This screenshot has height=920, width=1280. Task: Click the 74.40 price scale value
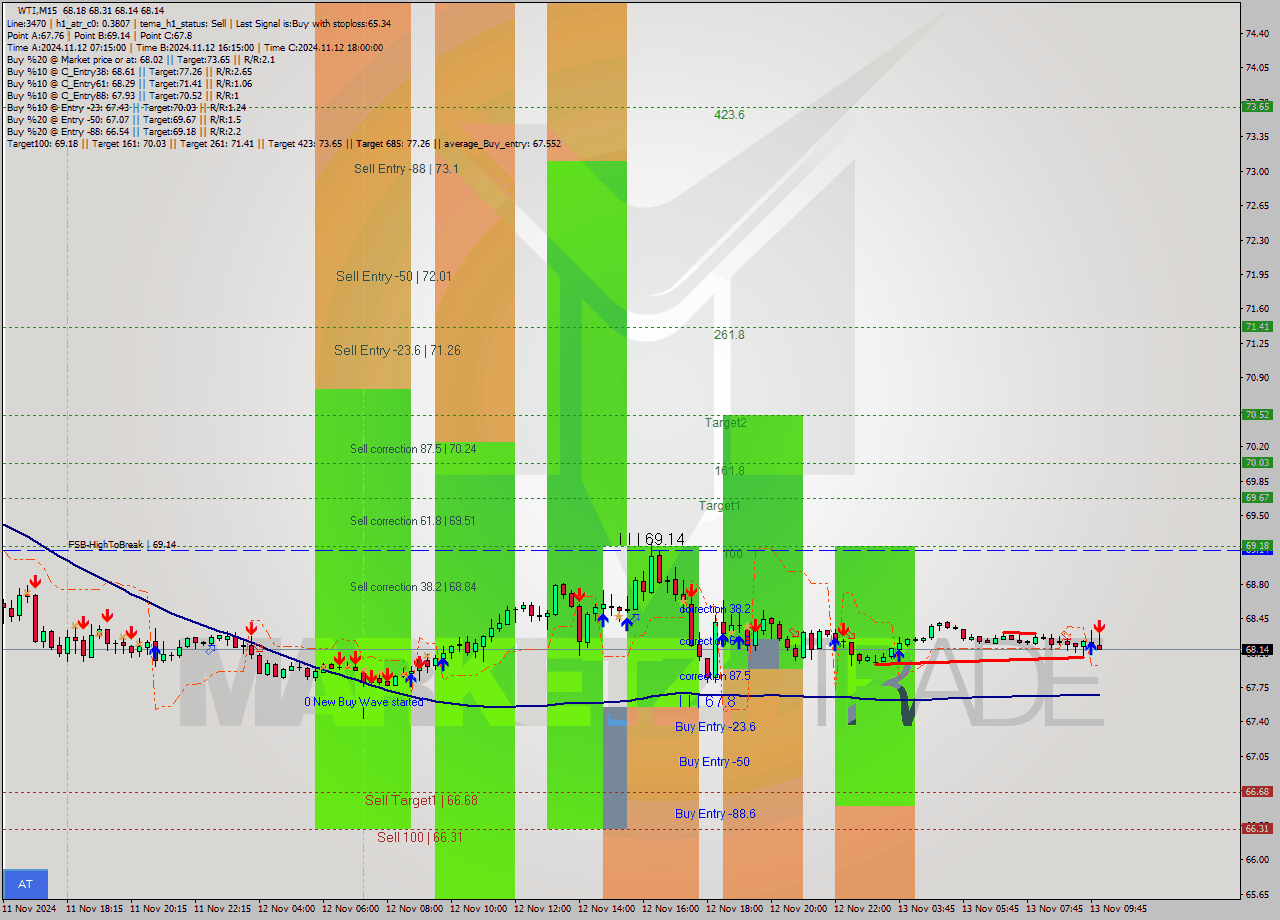[1258, 33]
